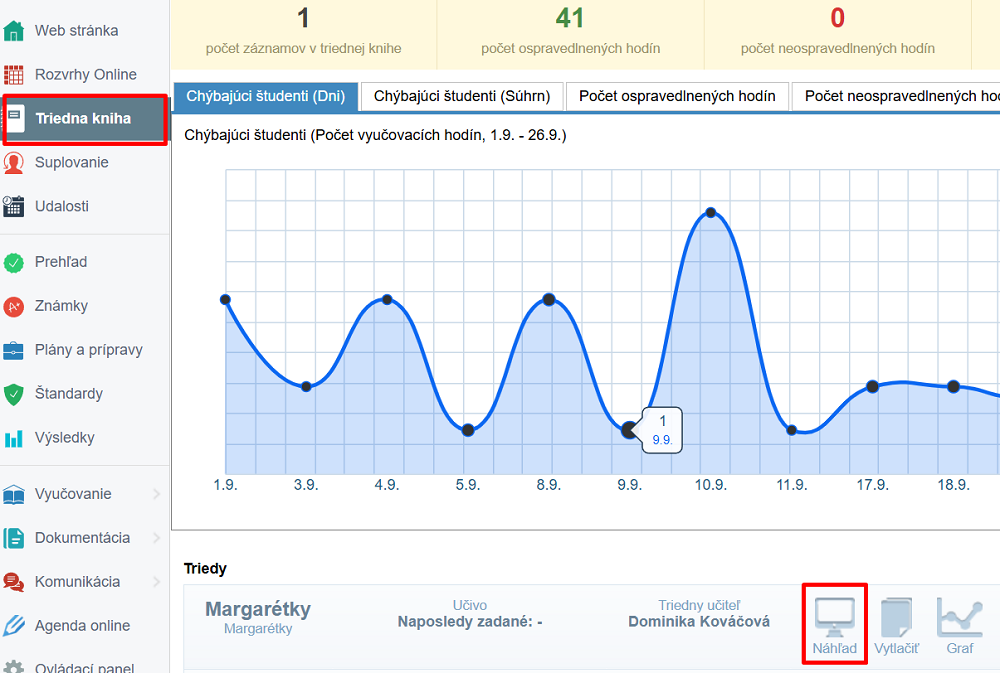The image size is (1000, 673).
Task: Click the Web stránka house icon
Action: pos(14,30)
